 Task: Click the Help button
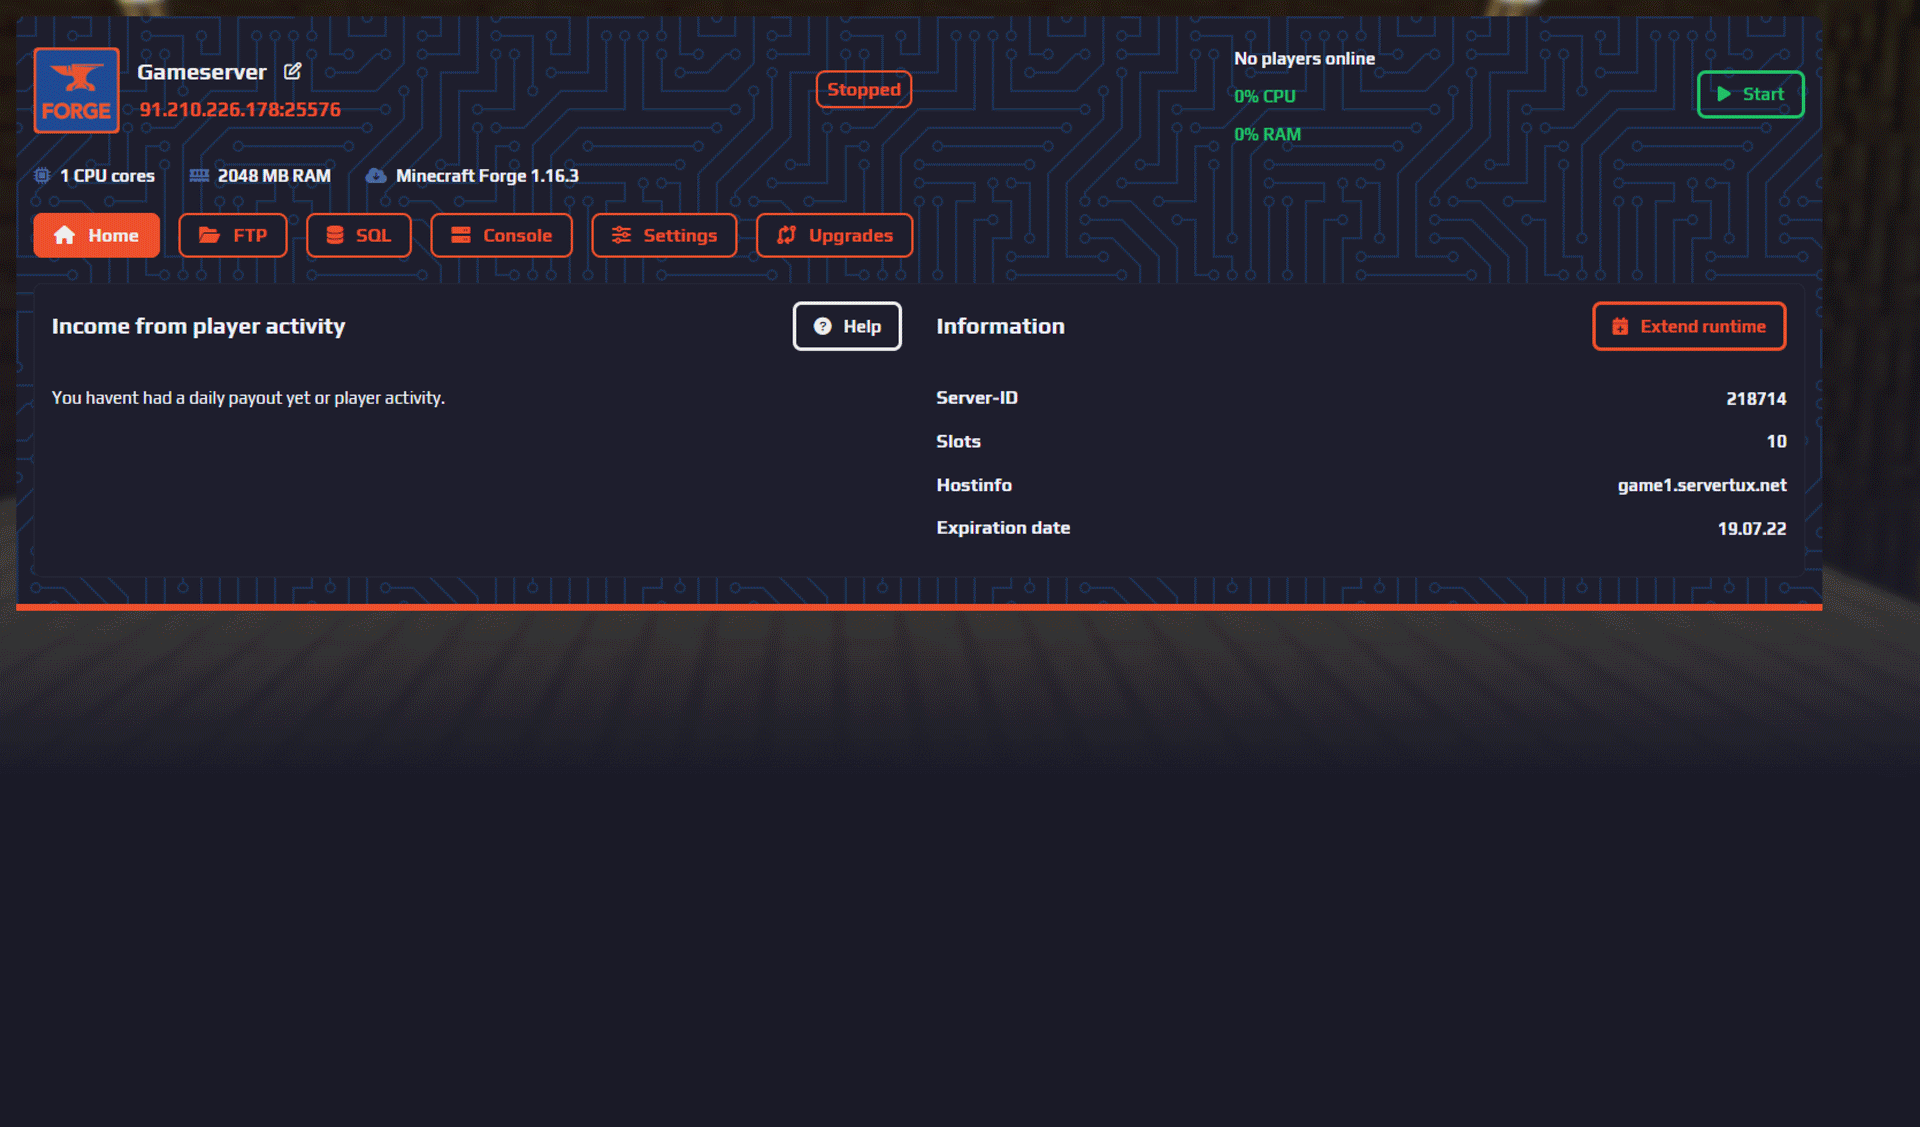847,326
